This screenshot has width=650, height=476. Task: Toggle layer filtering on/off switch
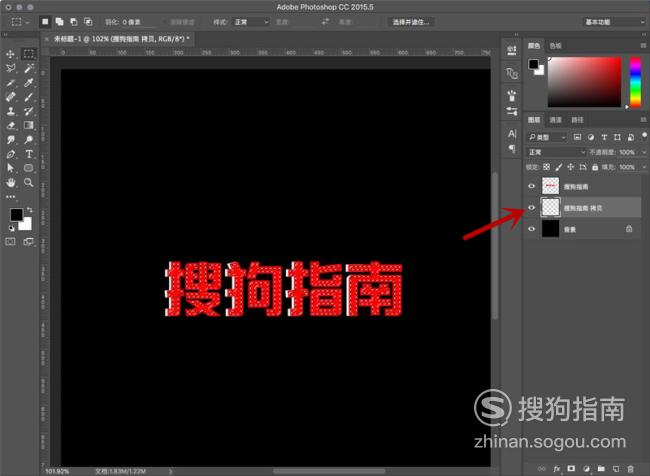tap(644, 136)
